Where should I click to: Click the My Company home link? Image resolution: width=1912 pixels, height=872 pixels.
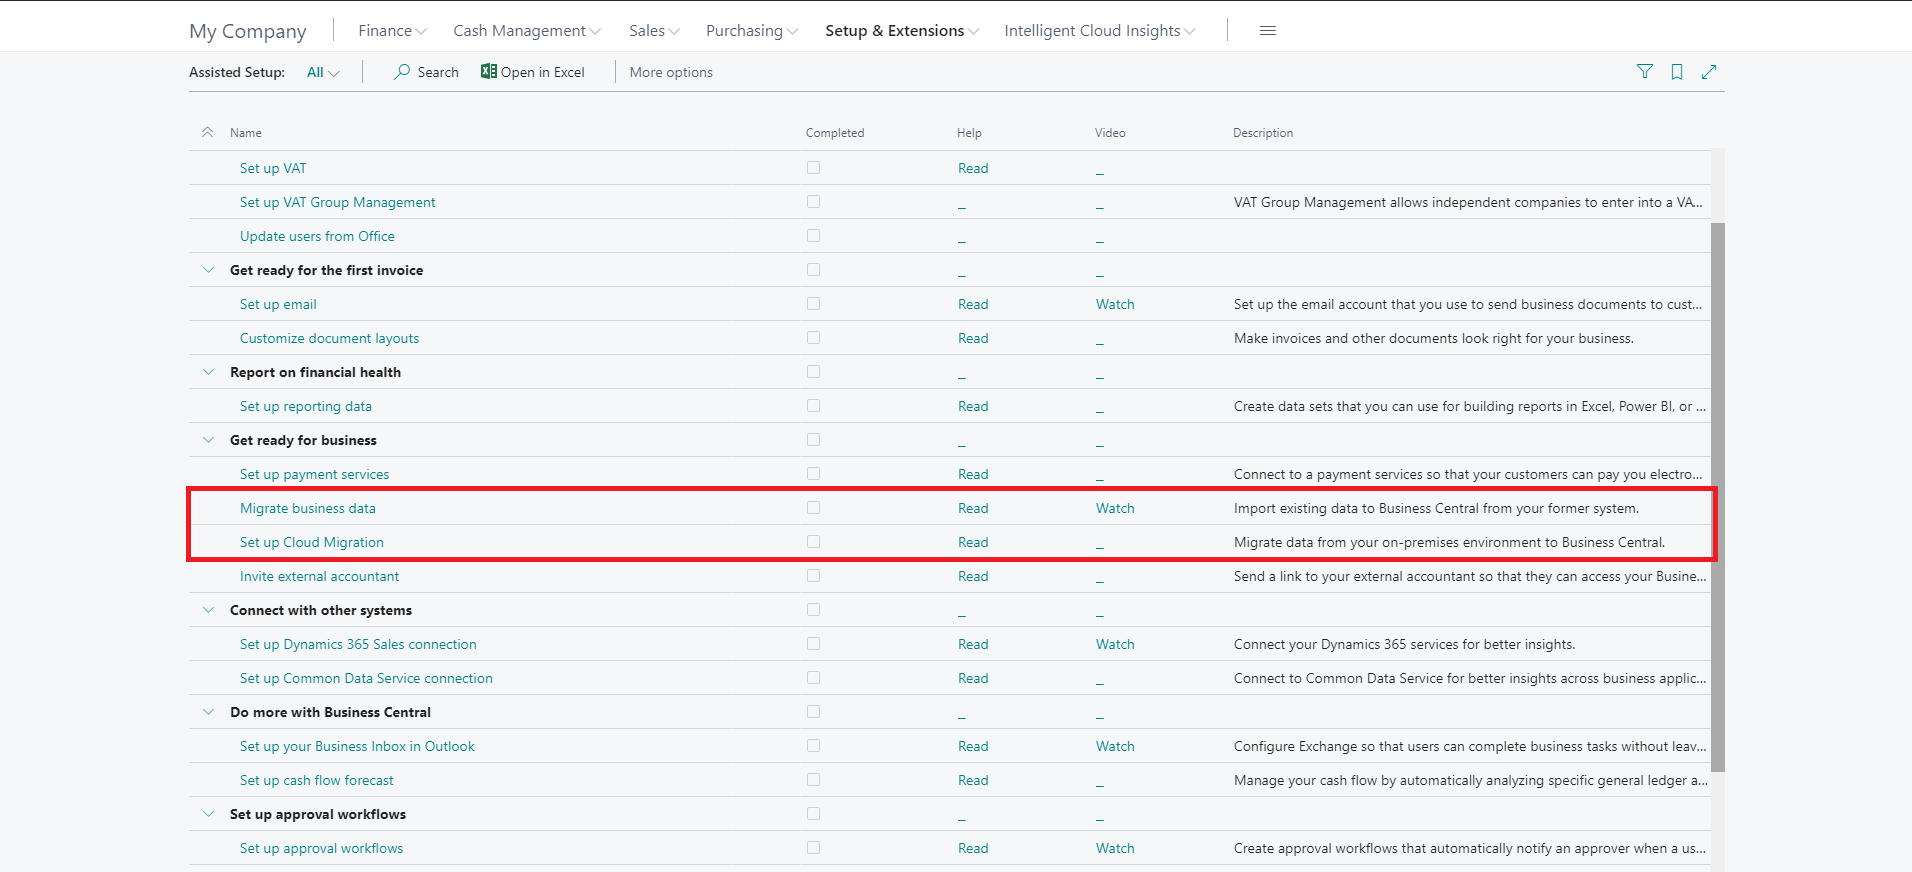point(248,31)
